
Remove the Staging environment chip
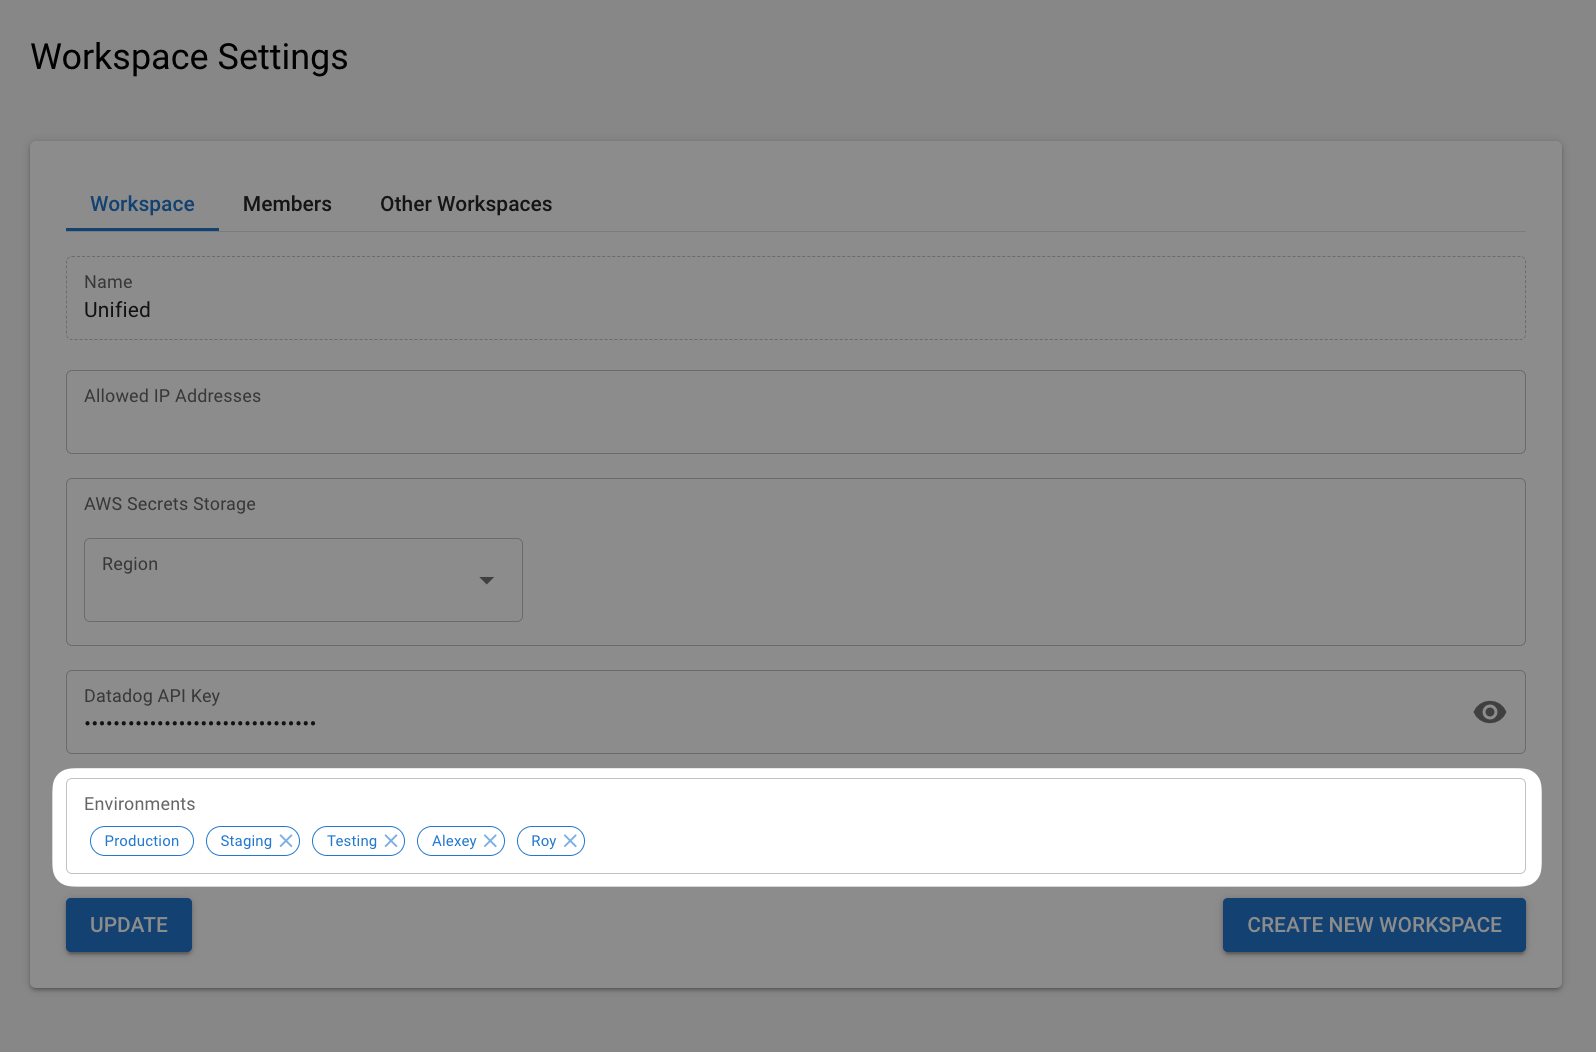286,841
